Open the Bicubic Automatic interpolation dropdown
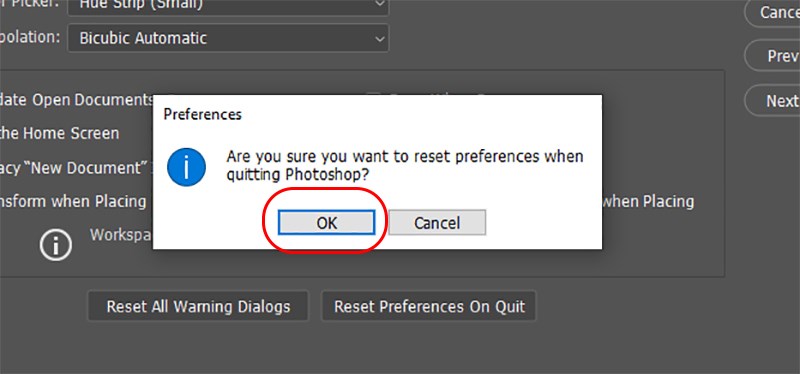The width and height of the screenshot is (800, 374). [x=228, y=38]
